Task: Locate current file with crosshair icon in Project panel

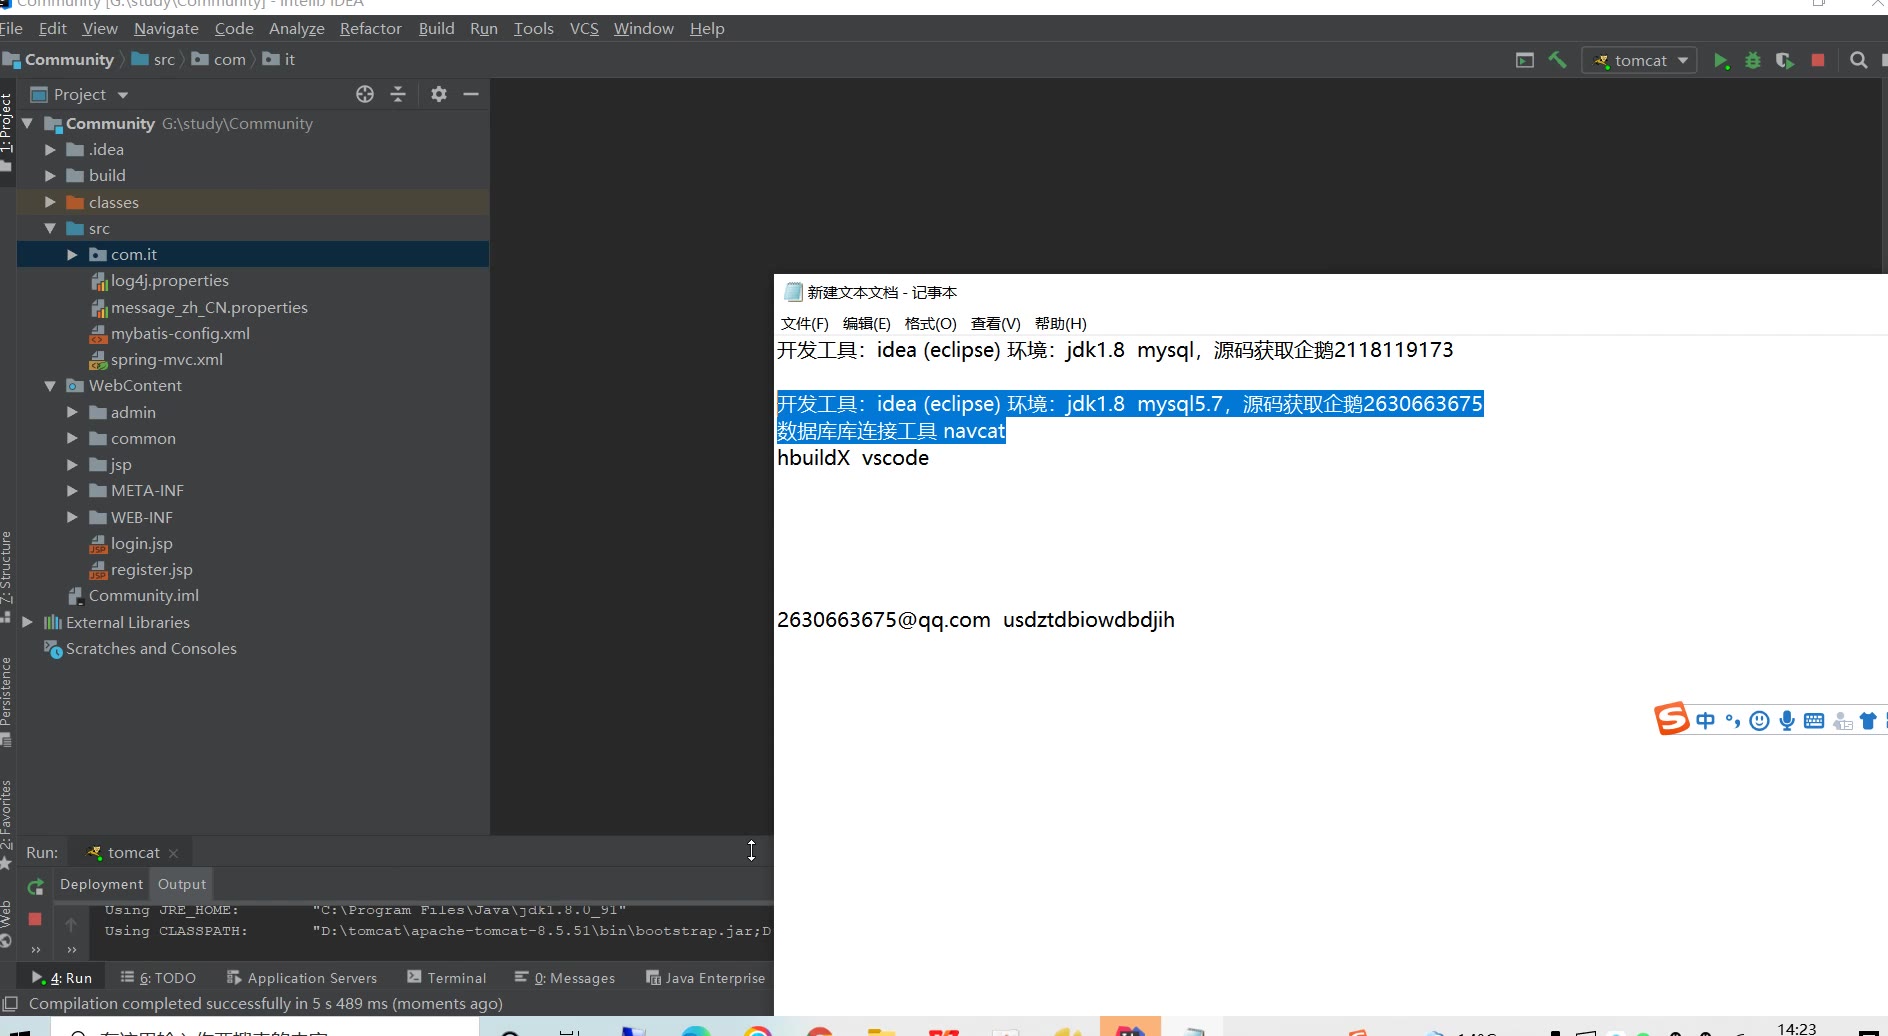Action: pyautogui.click(x=365, y=94)
